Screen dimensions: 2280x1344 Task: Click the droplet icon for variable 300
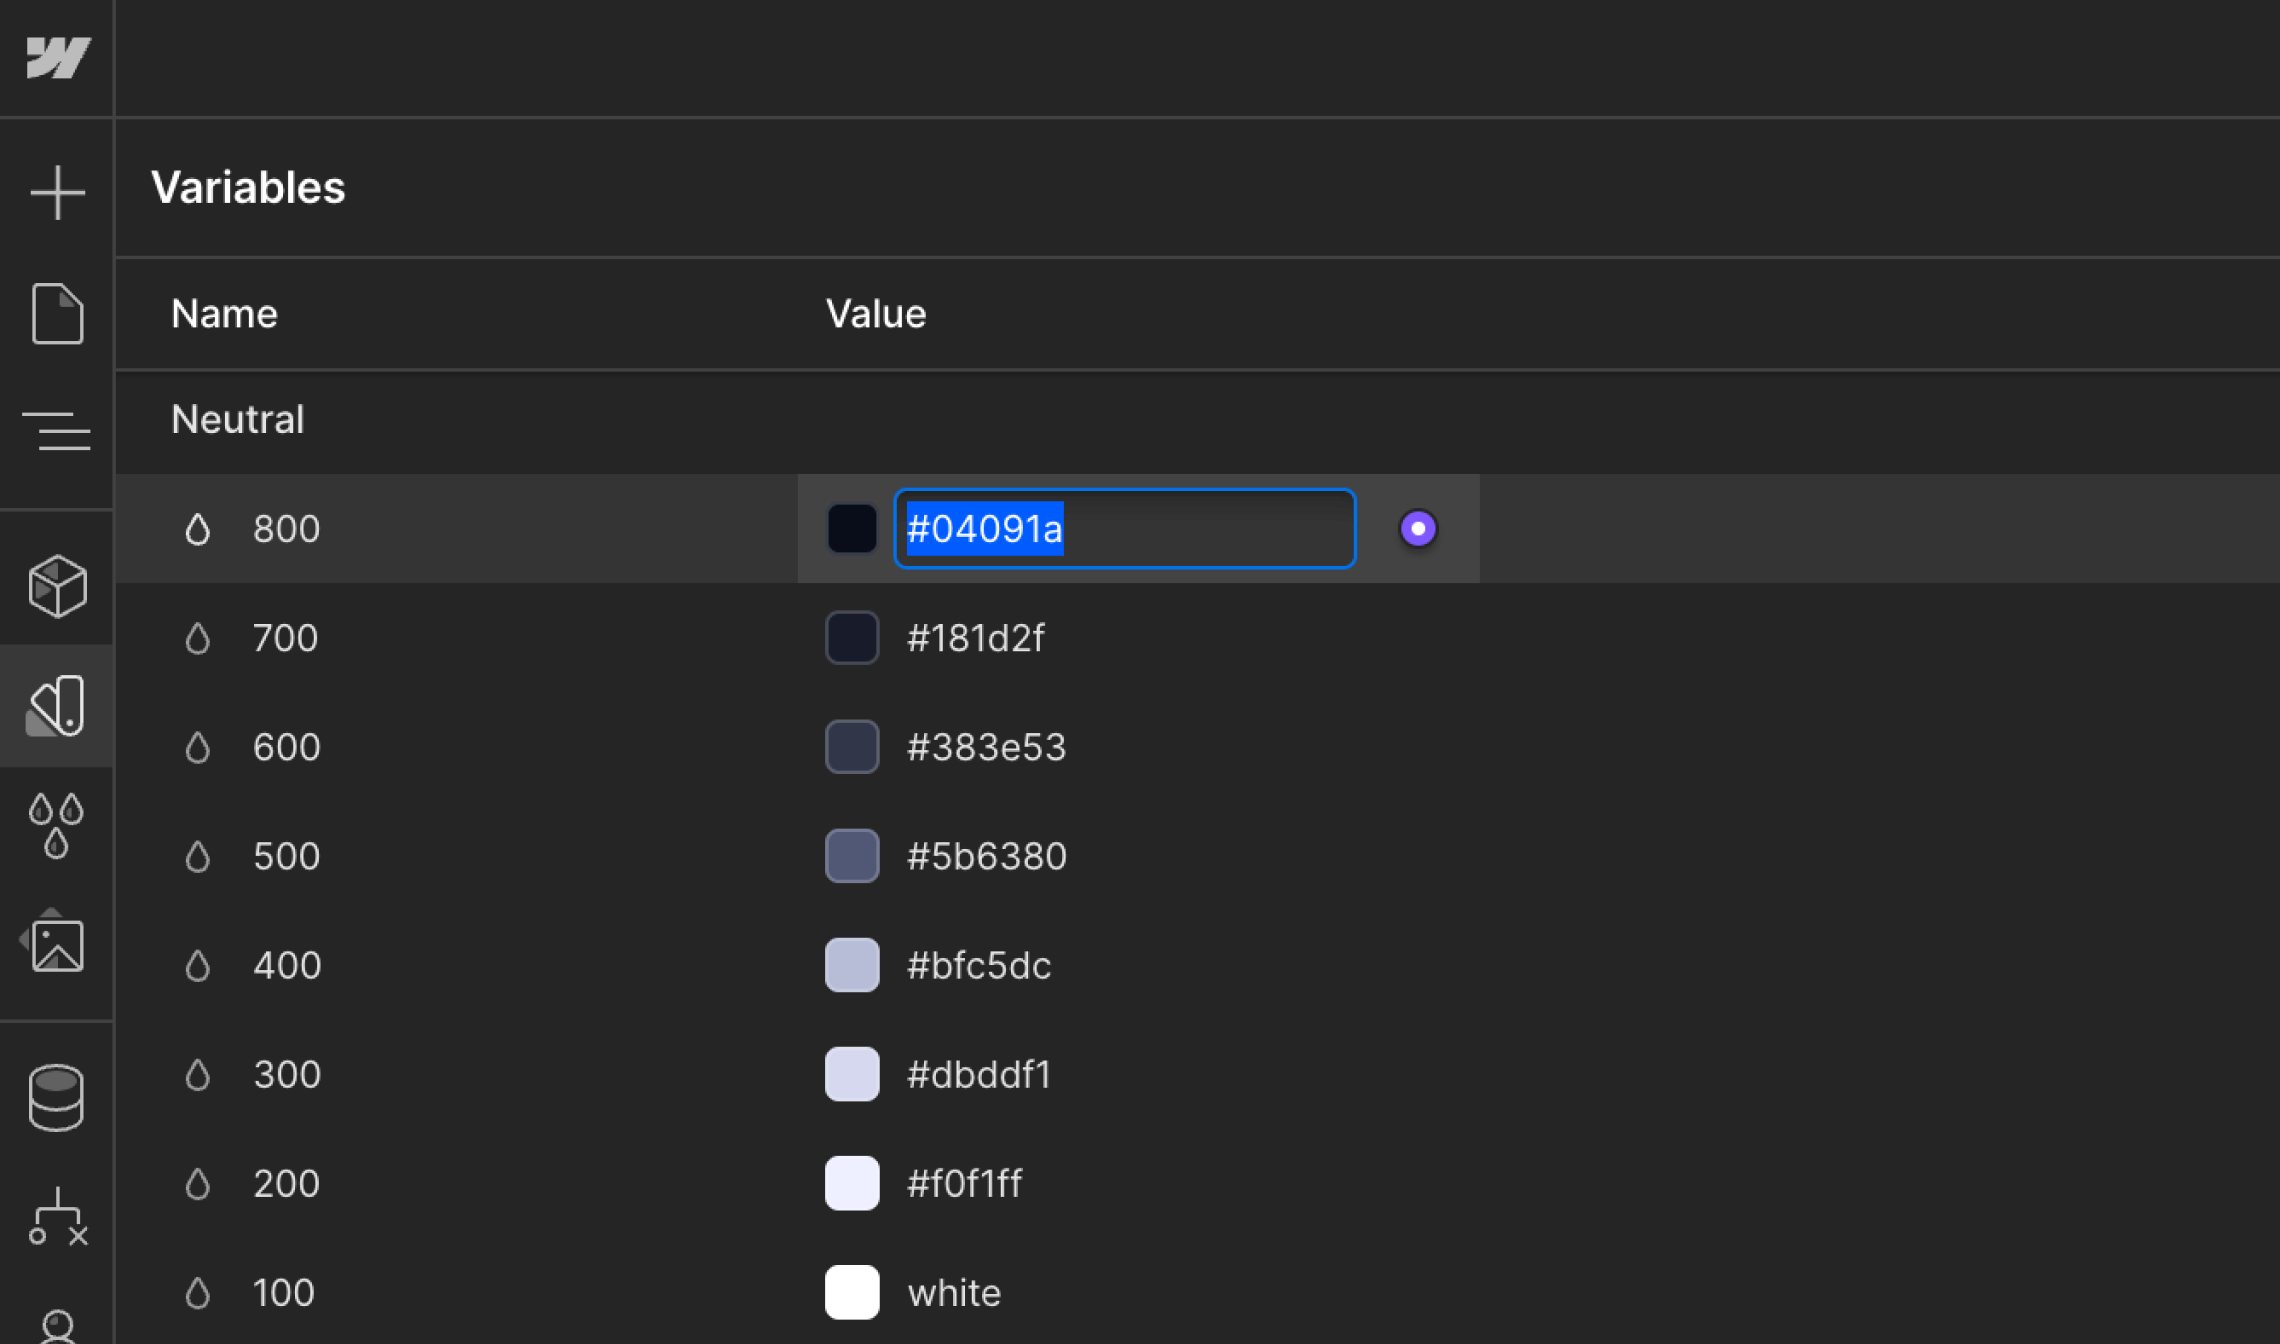[198, 1073]
